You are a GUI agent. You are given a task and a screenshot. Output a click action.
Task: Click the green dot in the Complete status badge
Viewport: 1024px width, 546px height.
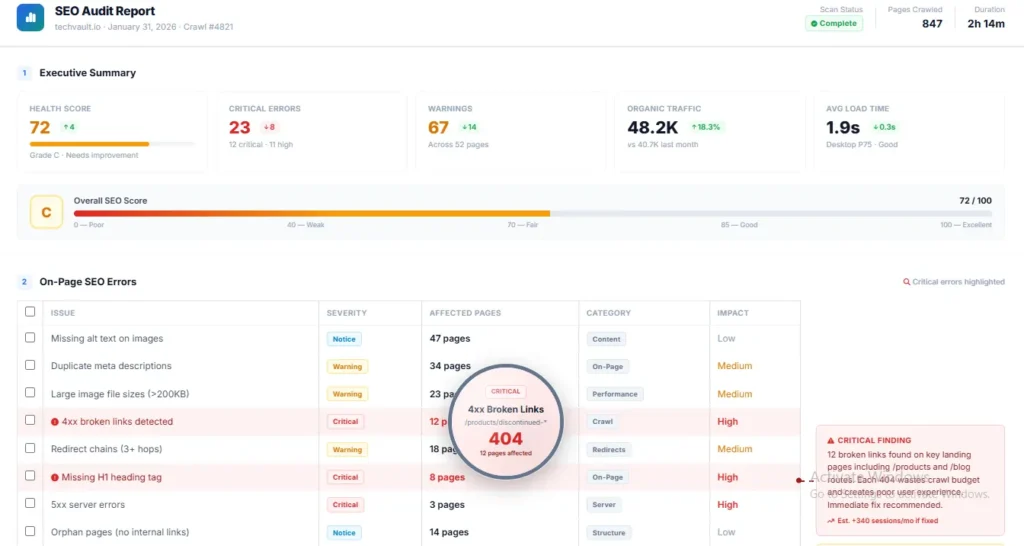[x=814, y=24]
